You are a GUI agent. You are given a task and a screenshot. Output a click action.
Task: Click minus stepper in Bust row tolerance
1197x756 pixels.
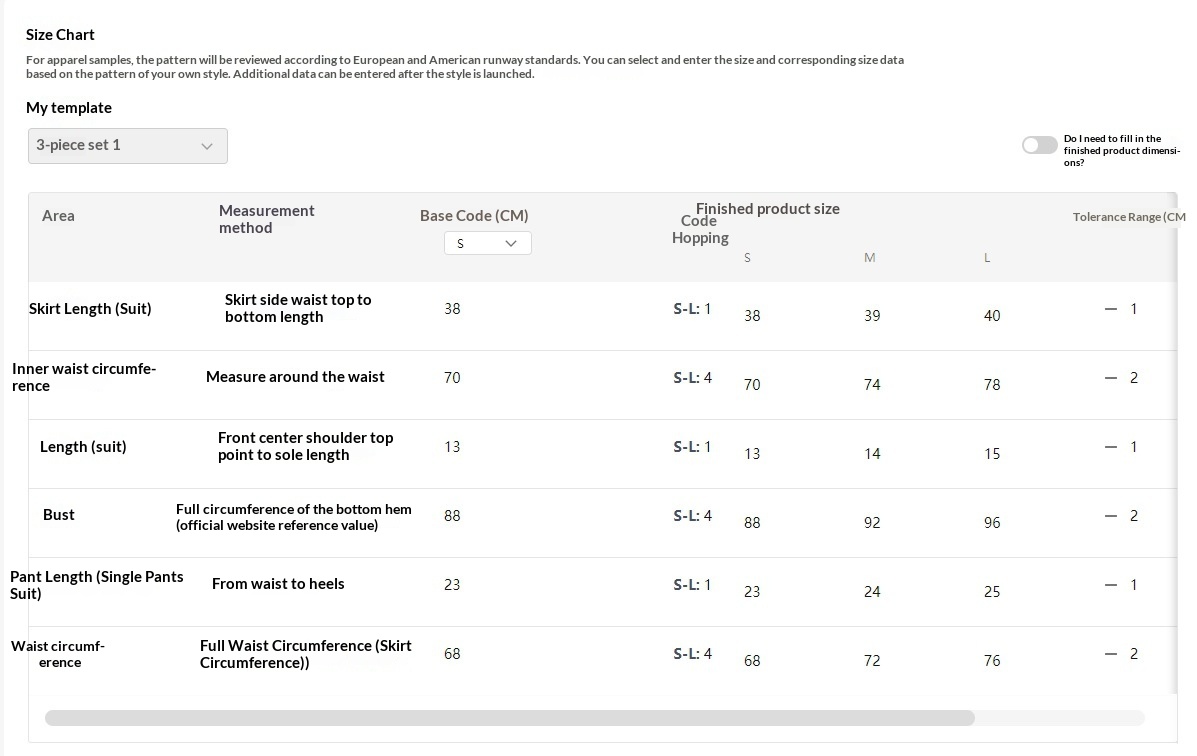(1110, 516)
